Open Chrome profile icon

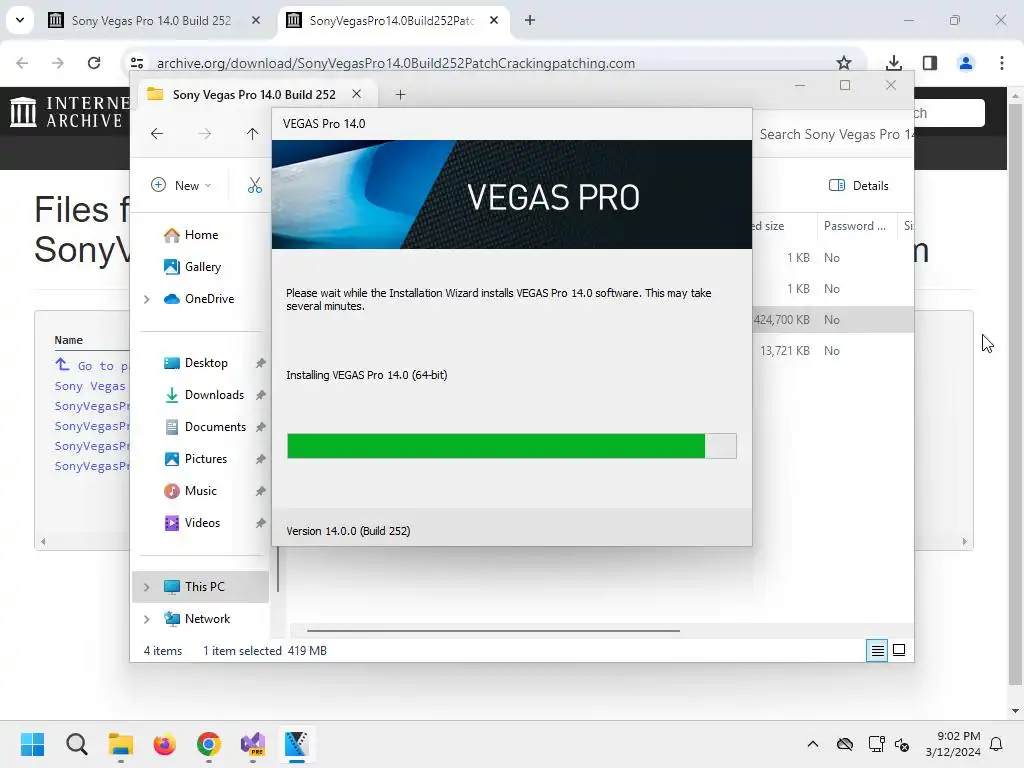[x=966, y=63]
